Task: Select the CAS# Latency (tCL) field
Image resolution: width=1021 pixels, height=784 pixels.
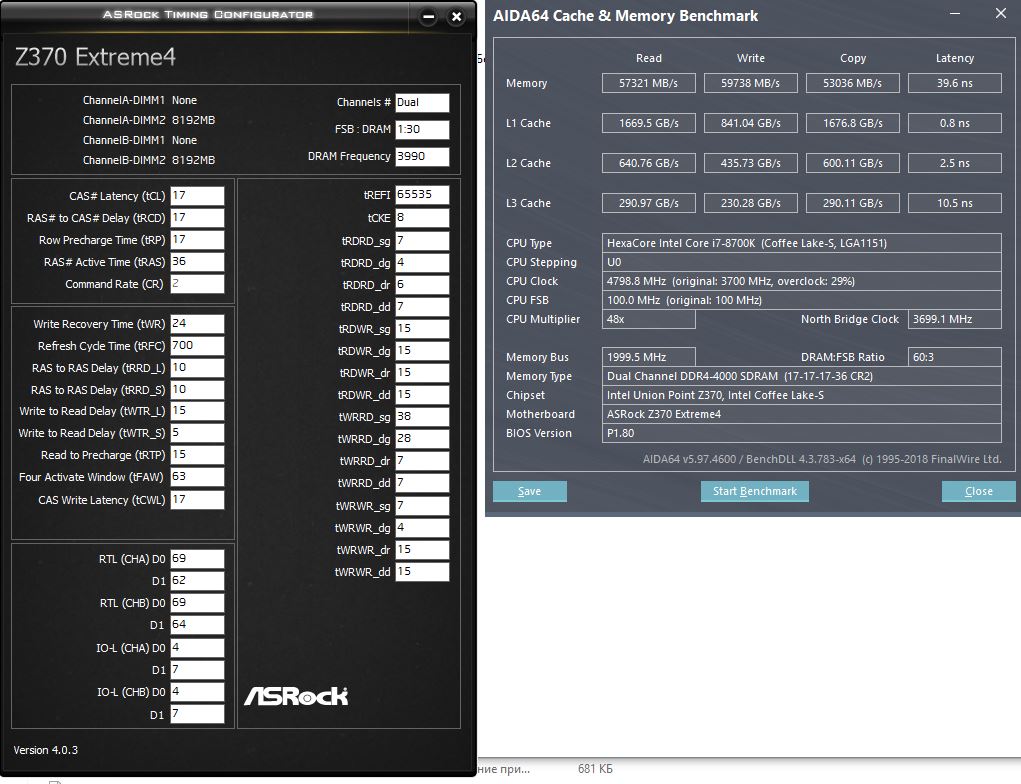Action: [x=197, y=195]
